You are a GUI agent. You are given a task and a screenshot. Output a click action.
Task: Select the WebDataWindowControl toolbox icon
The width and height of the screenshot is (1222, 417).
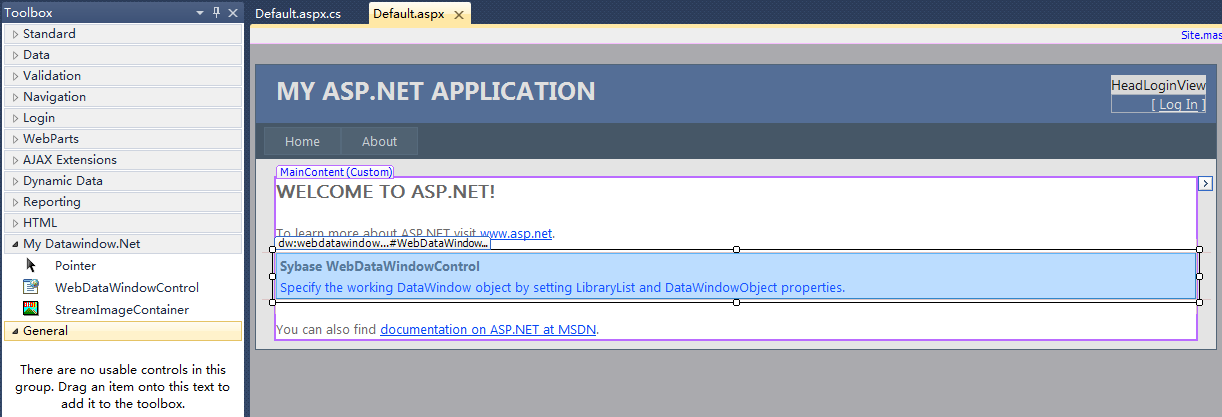point(31,287)
